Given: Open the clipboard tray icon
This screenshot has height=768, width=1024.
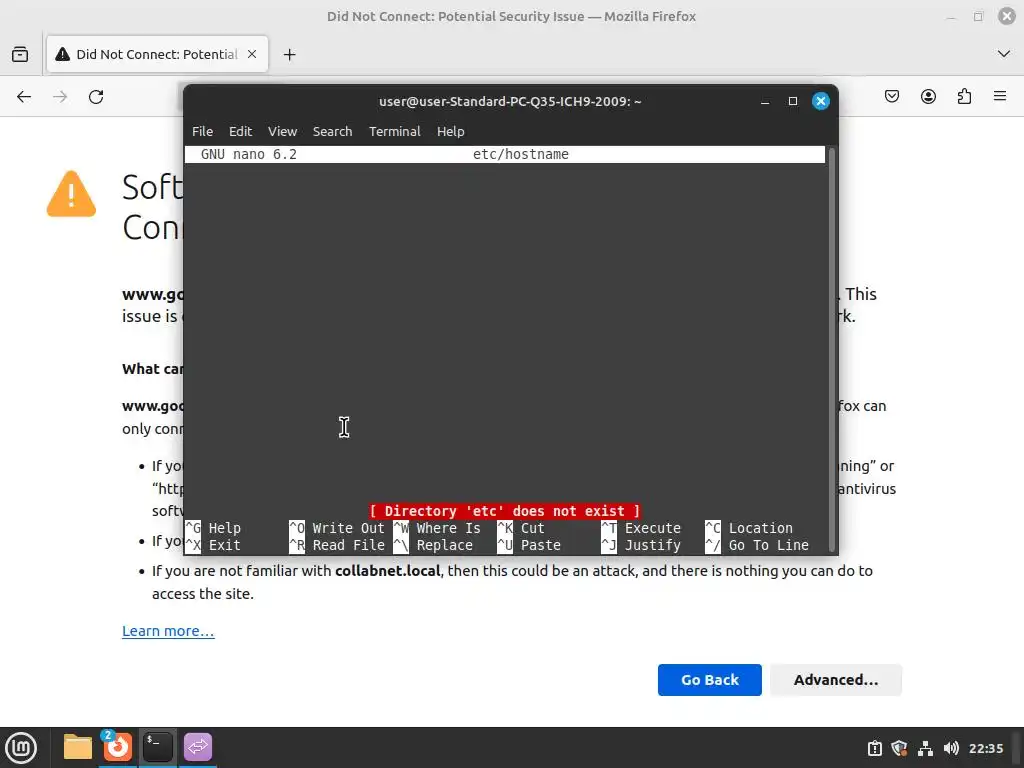Looking at the screenshot, I should (x=874, y=748).
